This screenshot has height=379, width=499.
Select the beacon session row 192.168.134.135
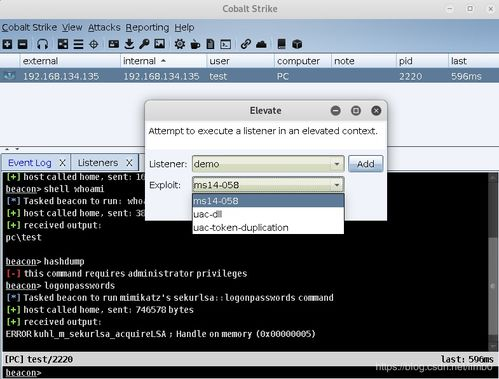coord(249,76)
